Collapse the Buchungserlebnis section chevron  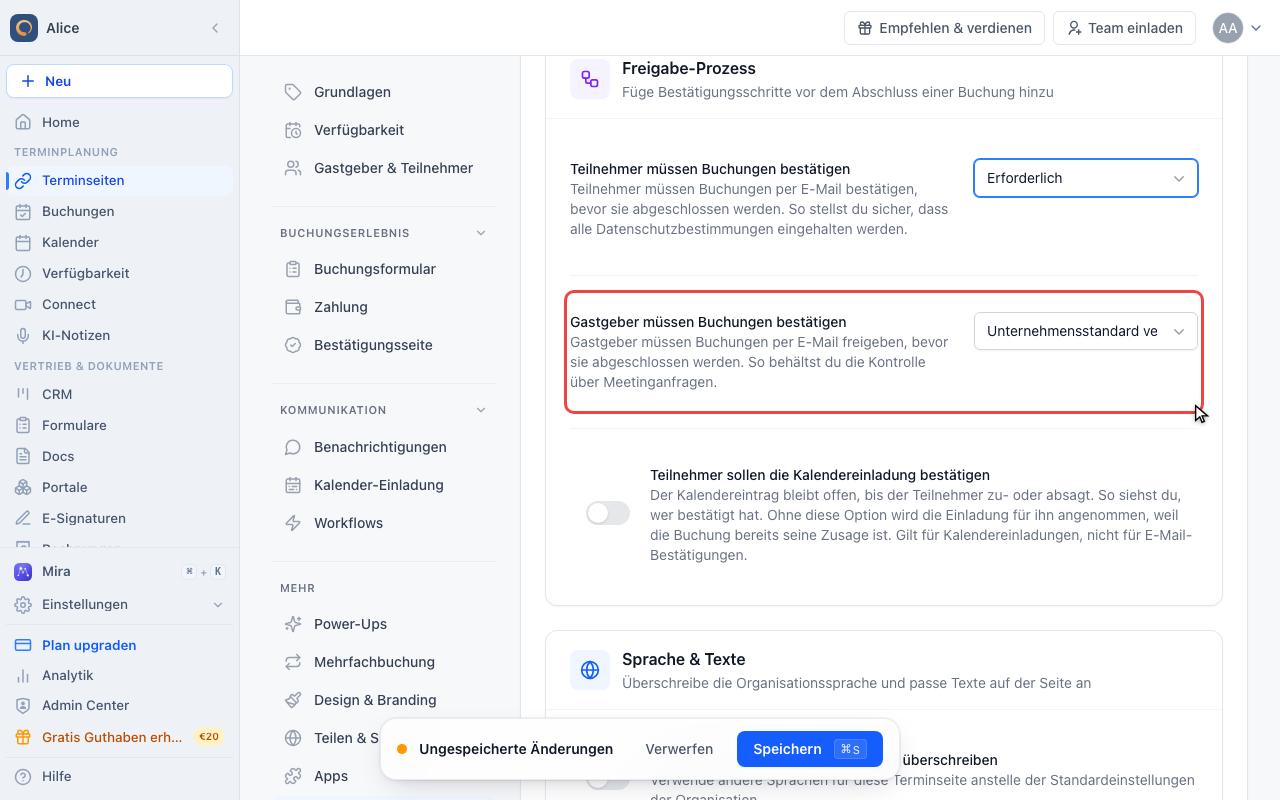[481, 233]
